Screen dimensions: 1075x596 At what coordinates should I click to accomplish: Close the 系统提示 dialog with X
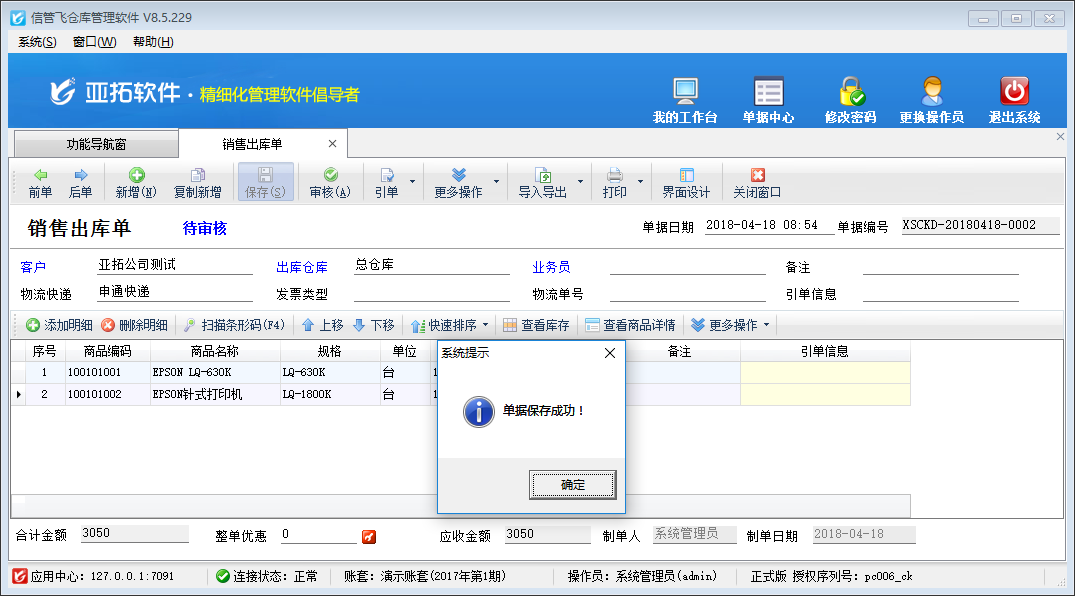coord(610,353)
